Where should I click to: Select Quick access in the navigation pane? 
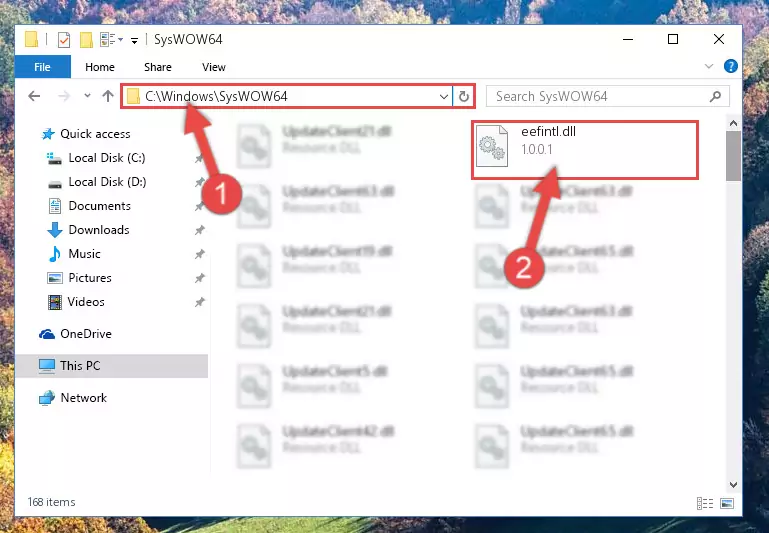(x=95, y=134)
